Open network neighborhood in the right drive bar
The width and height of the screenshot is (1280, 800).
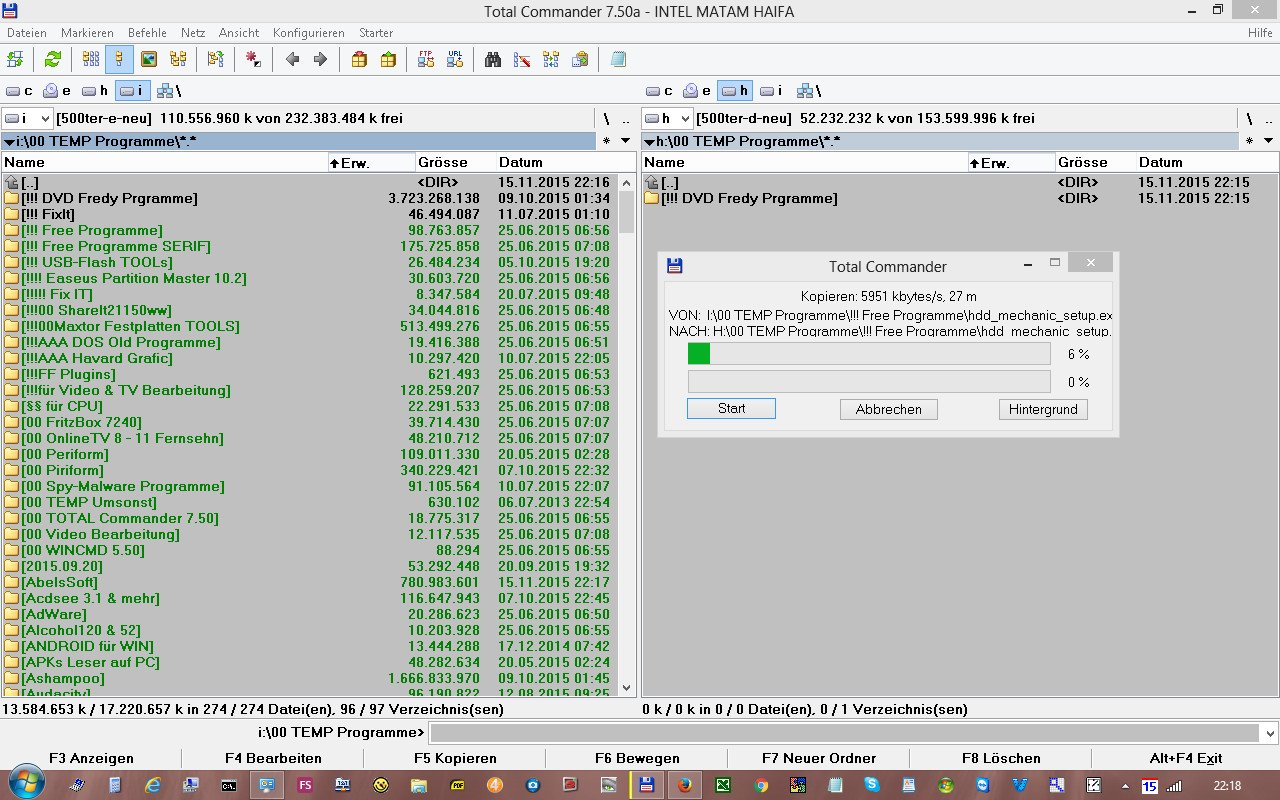[x=807, y=91]
